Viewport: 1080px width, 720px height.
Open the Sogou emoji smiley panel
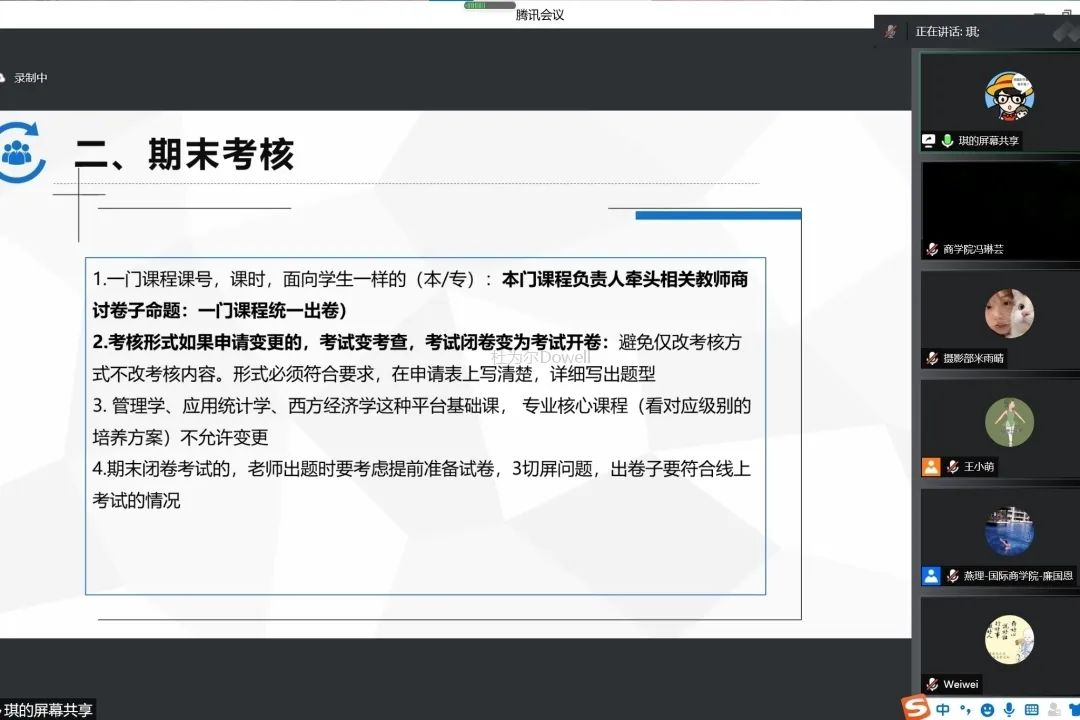[x=987, y=709]
